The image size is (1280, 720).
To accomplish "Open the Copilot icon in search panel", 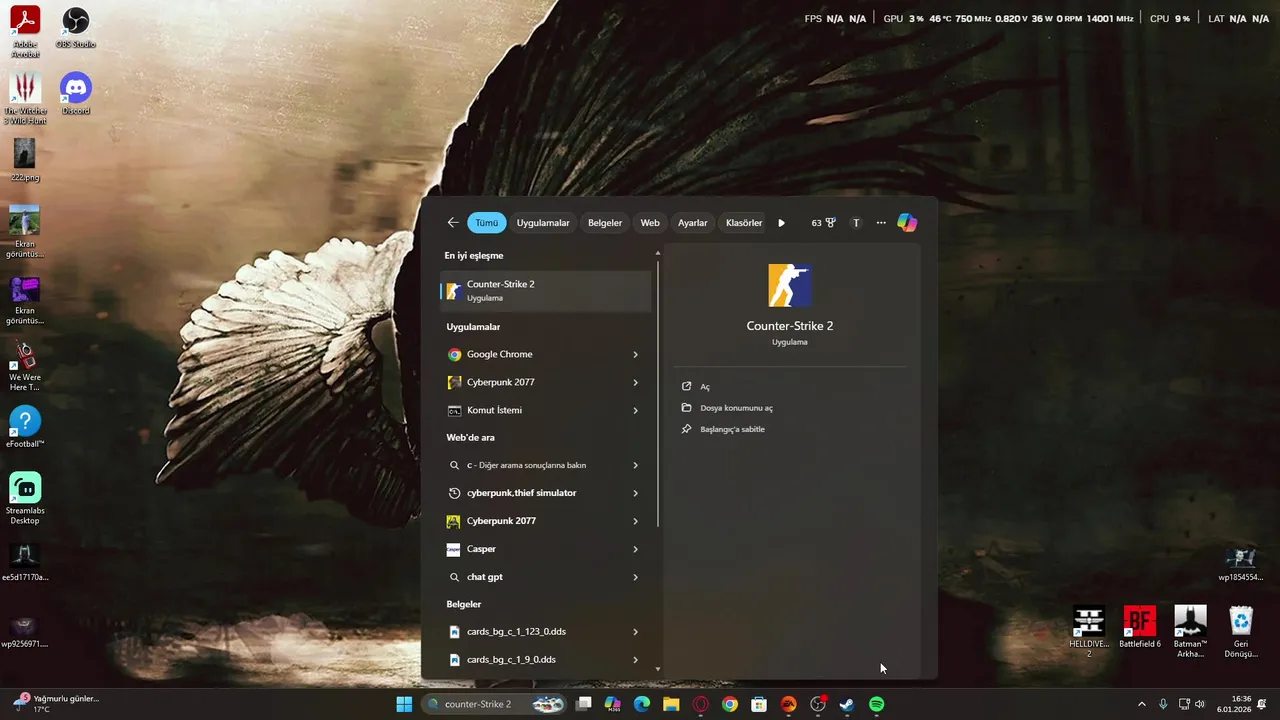I will pyautogui.click(x=907, y=223).
